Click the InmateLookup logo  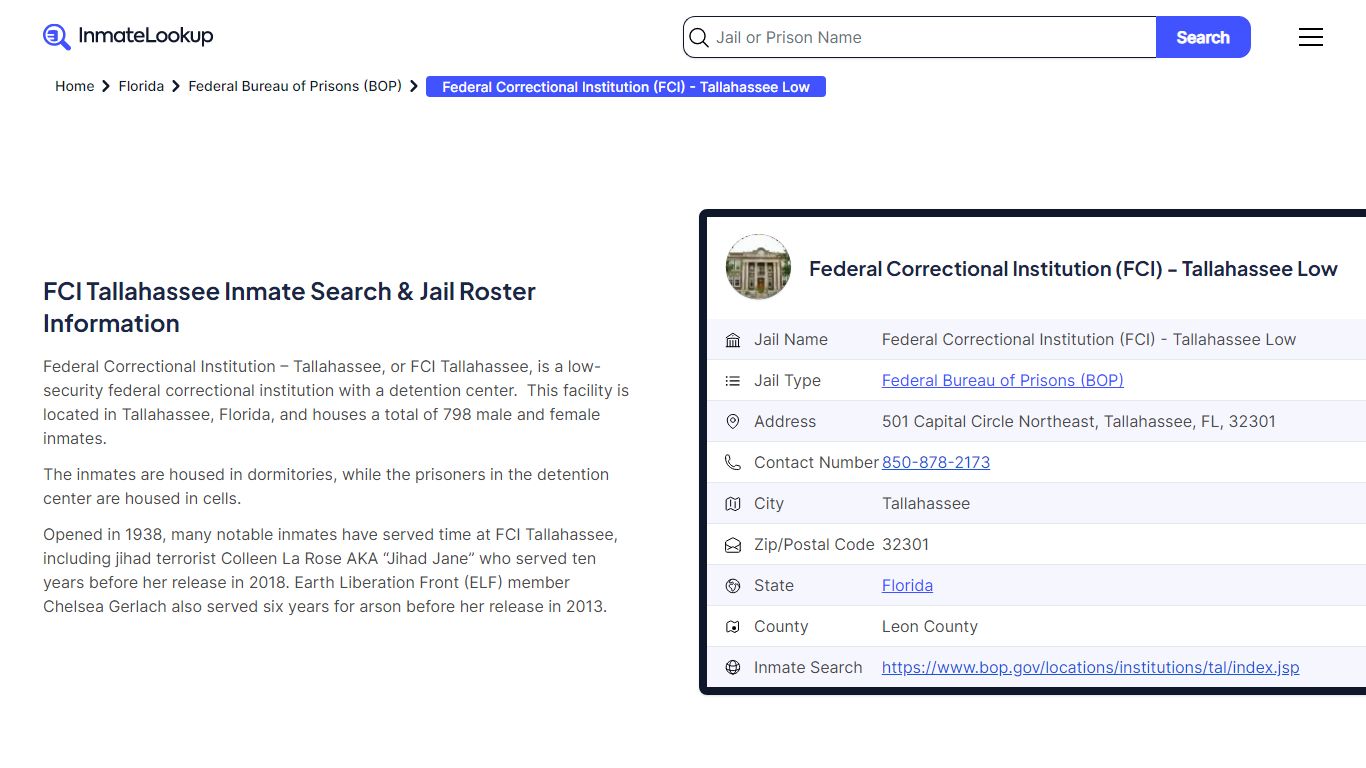(x=128, y=37)
